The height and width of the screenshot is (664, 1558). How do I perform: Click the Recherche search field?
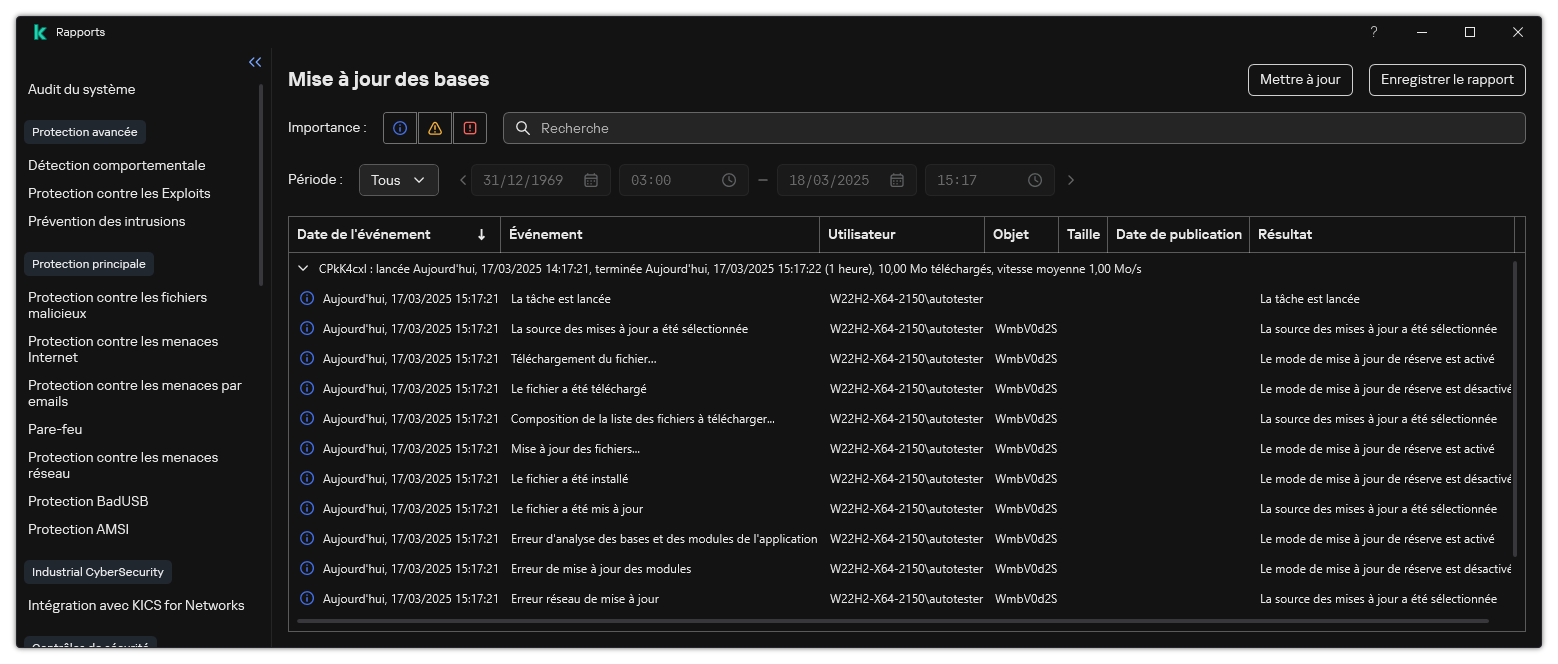(1020, 128)
